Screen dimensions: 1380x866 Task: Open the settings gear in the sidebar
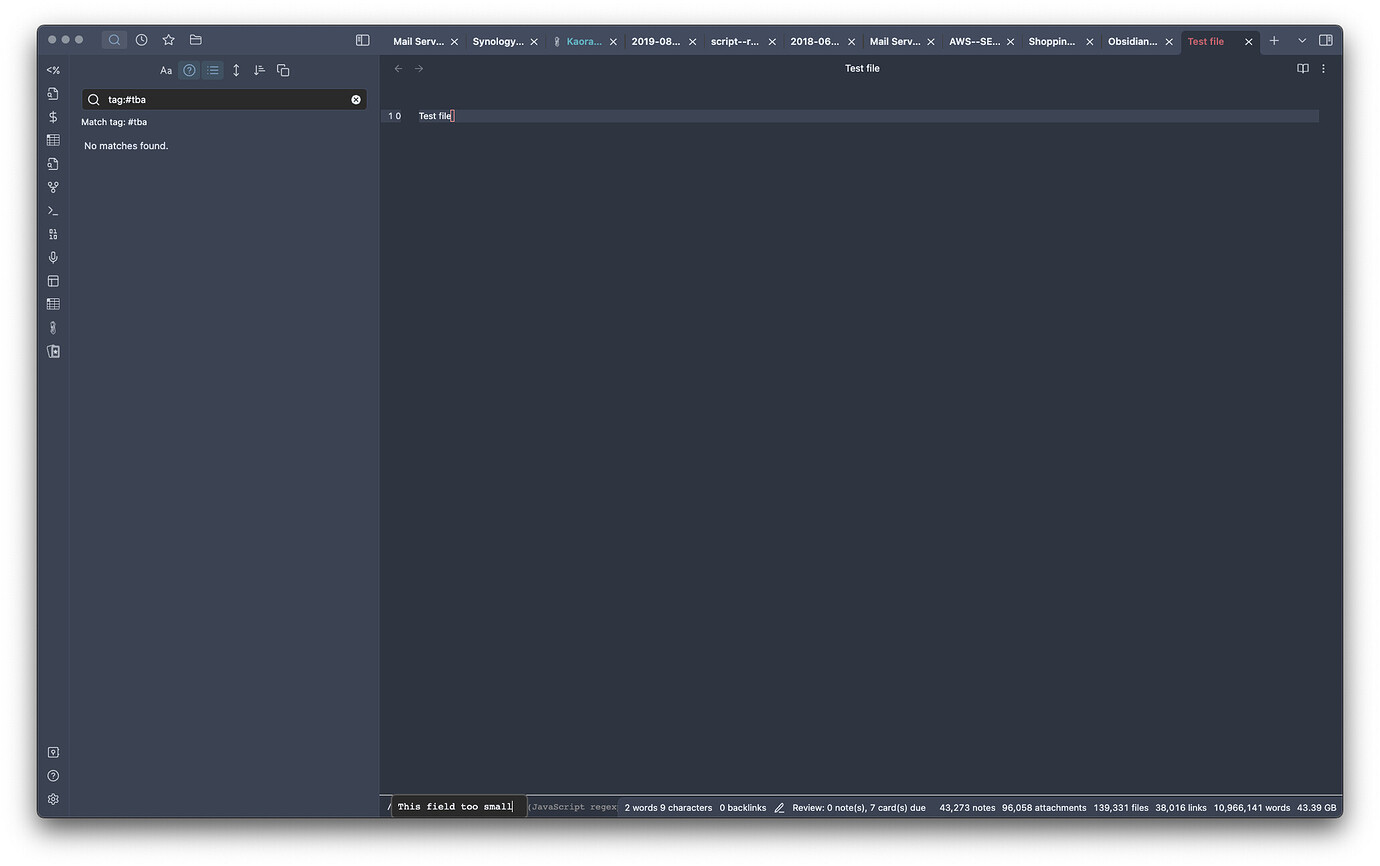point(53,799)
